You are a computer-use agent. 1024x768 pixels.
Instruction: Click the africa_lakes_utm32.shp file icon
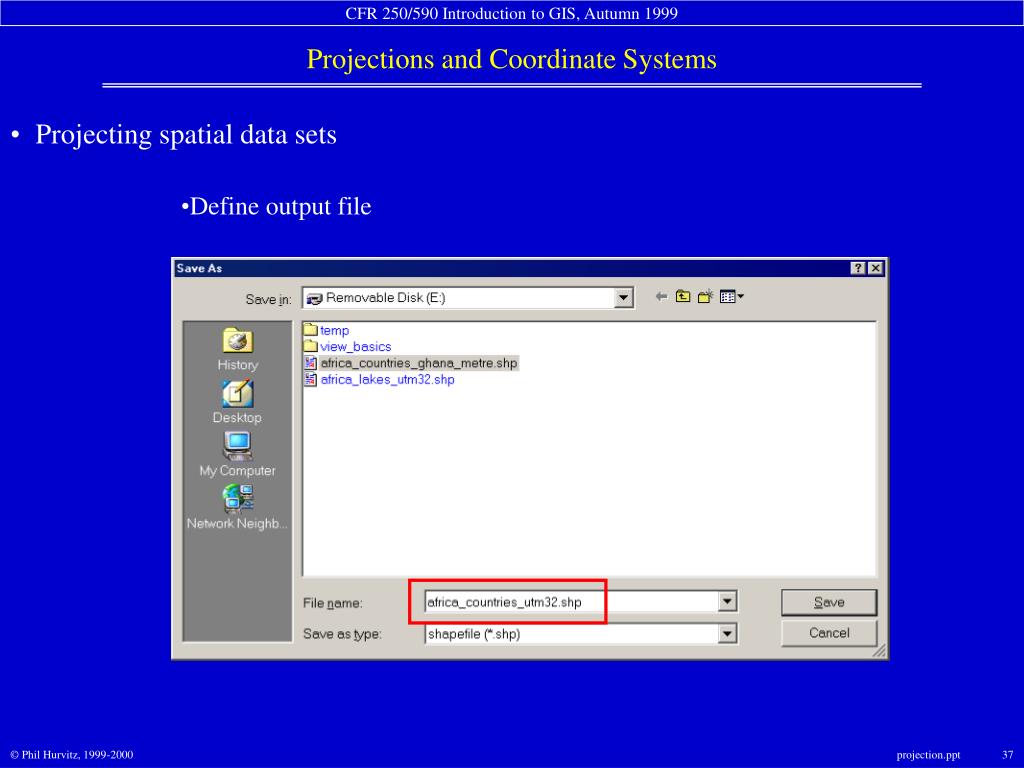(311, 379)
